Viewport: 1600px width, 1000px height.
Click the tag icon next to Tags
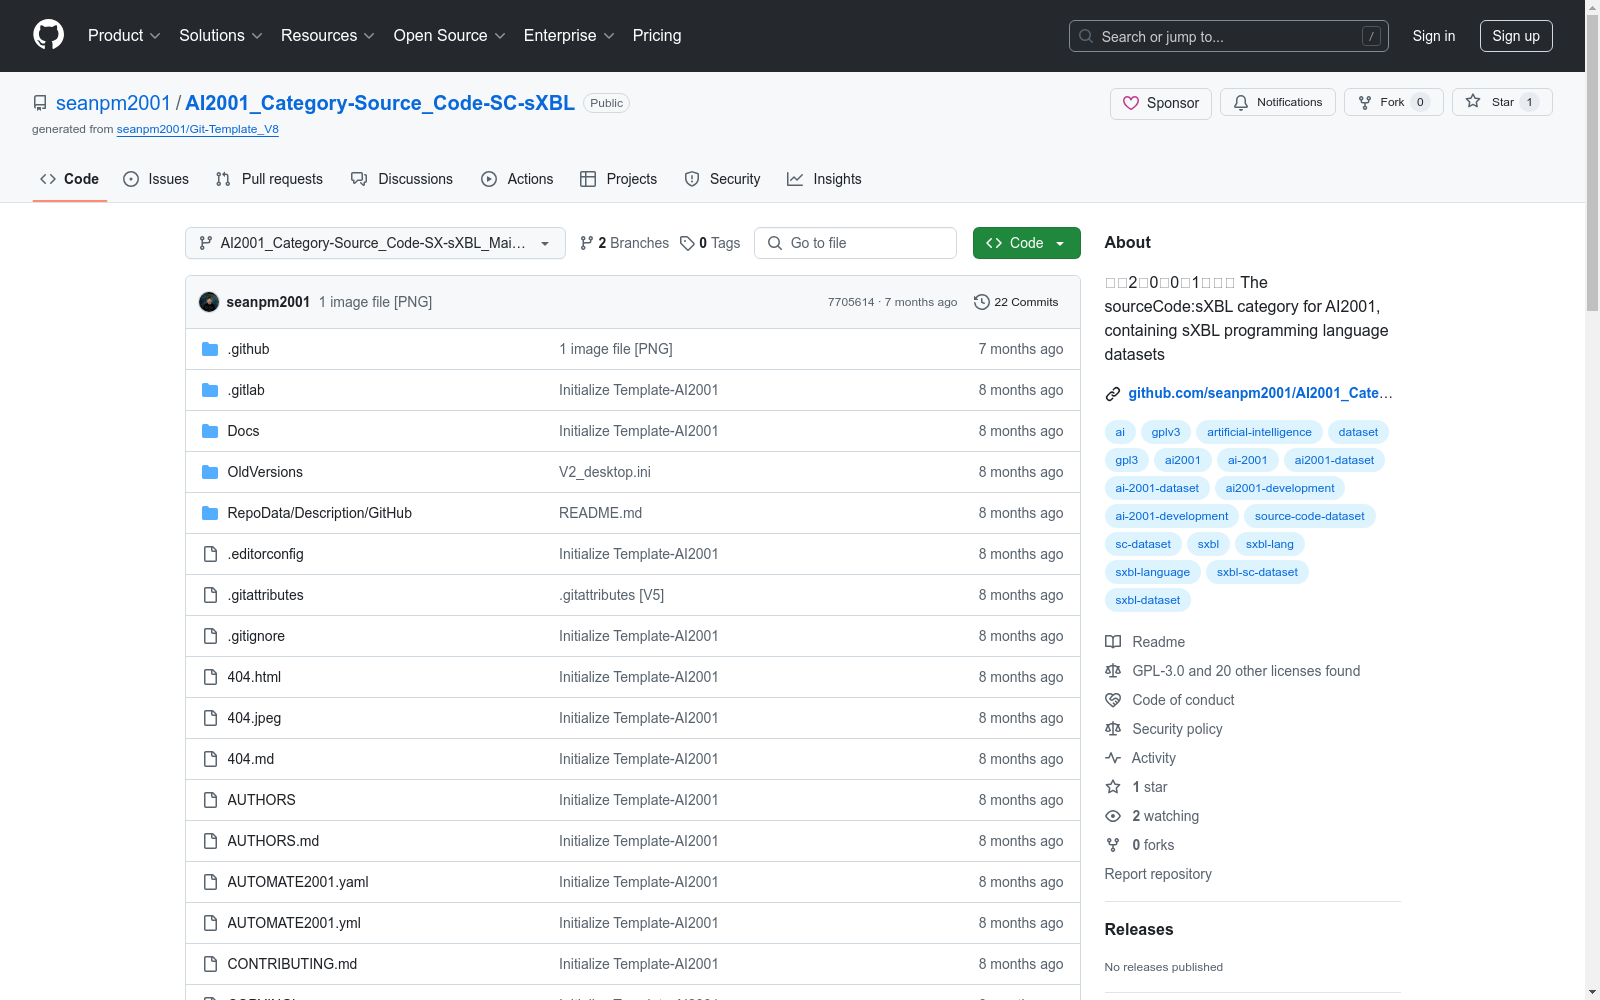(x=687, y=243)
